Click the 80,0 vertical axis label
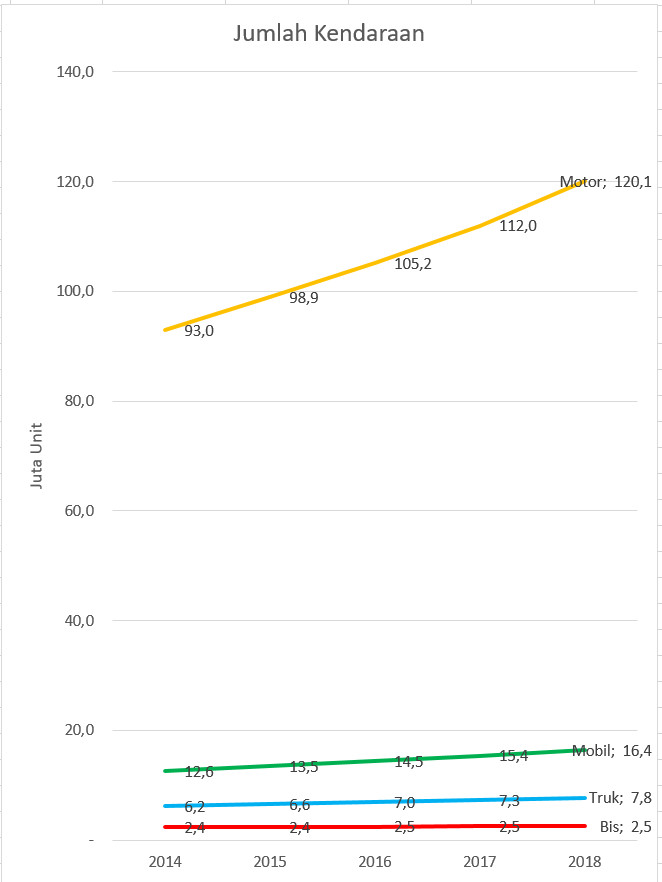Image resolution: width=662 pixels, height=882 pixels. pyautogui.click(x=79, y=401)
